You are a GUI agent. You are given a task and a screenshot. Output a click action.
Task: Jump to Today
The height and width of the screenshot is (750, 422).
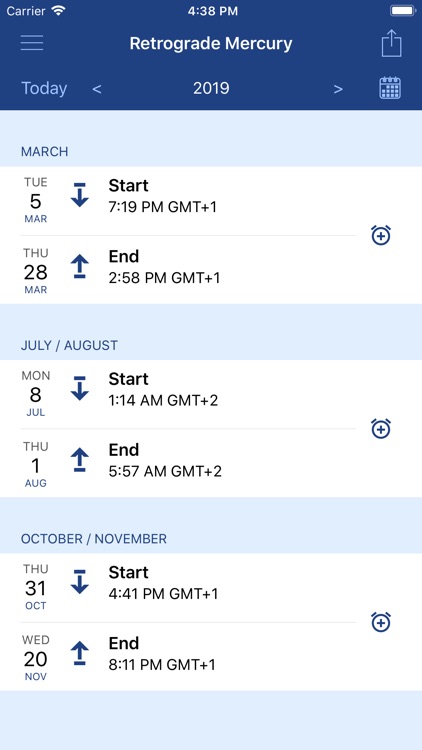[44, 88]
